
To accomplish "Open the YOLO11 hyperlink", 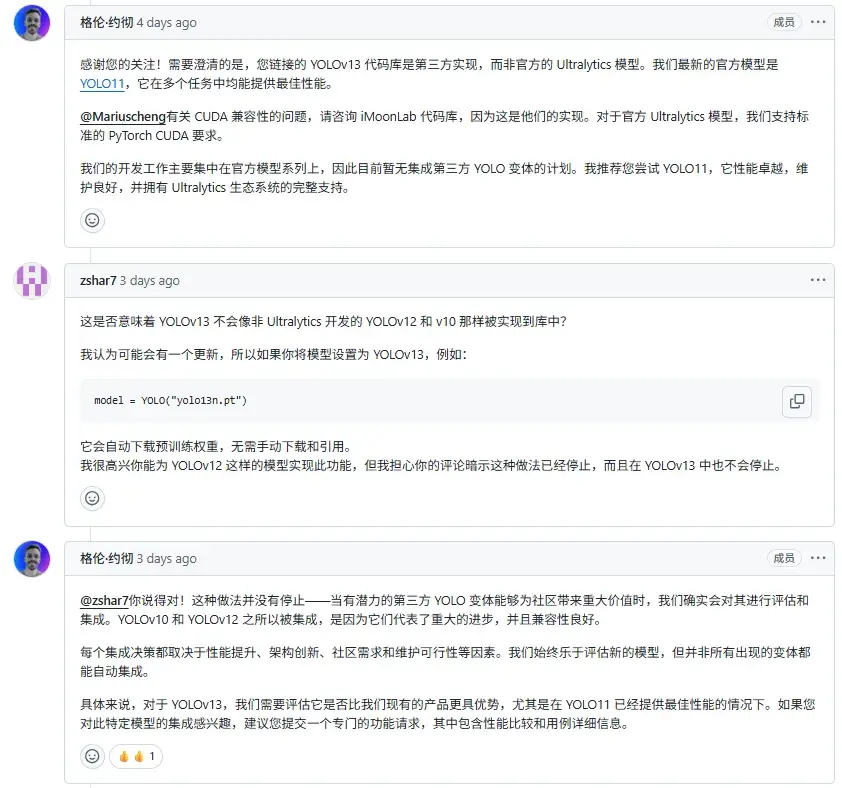I will pos(103,84).
